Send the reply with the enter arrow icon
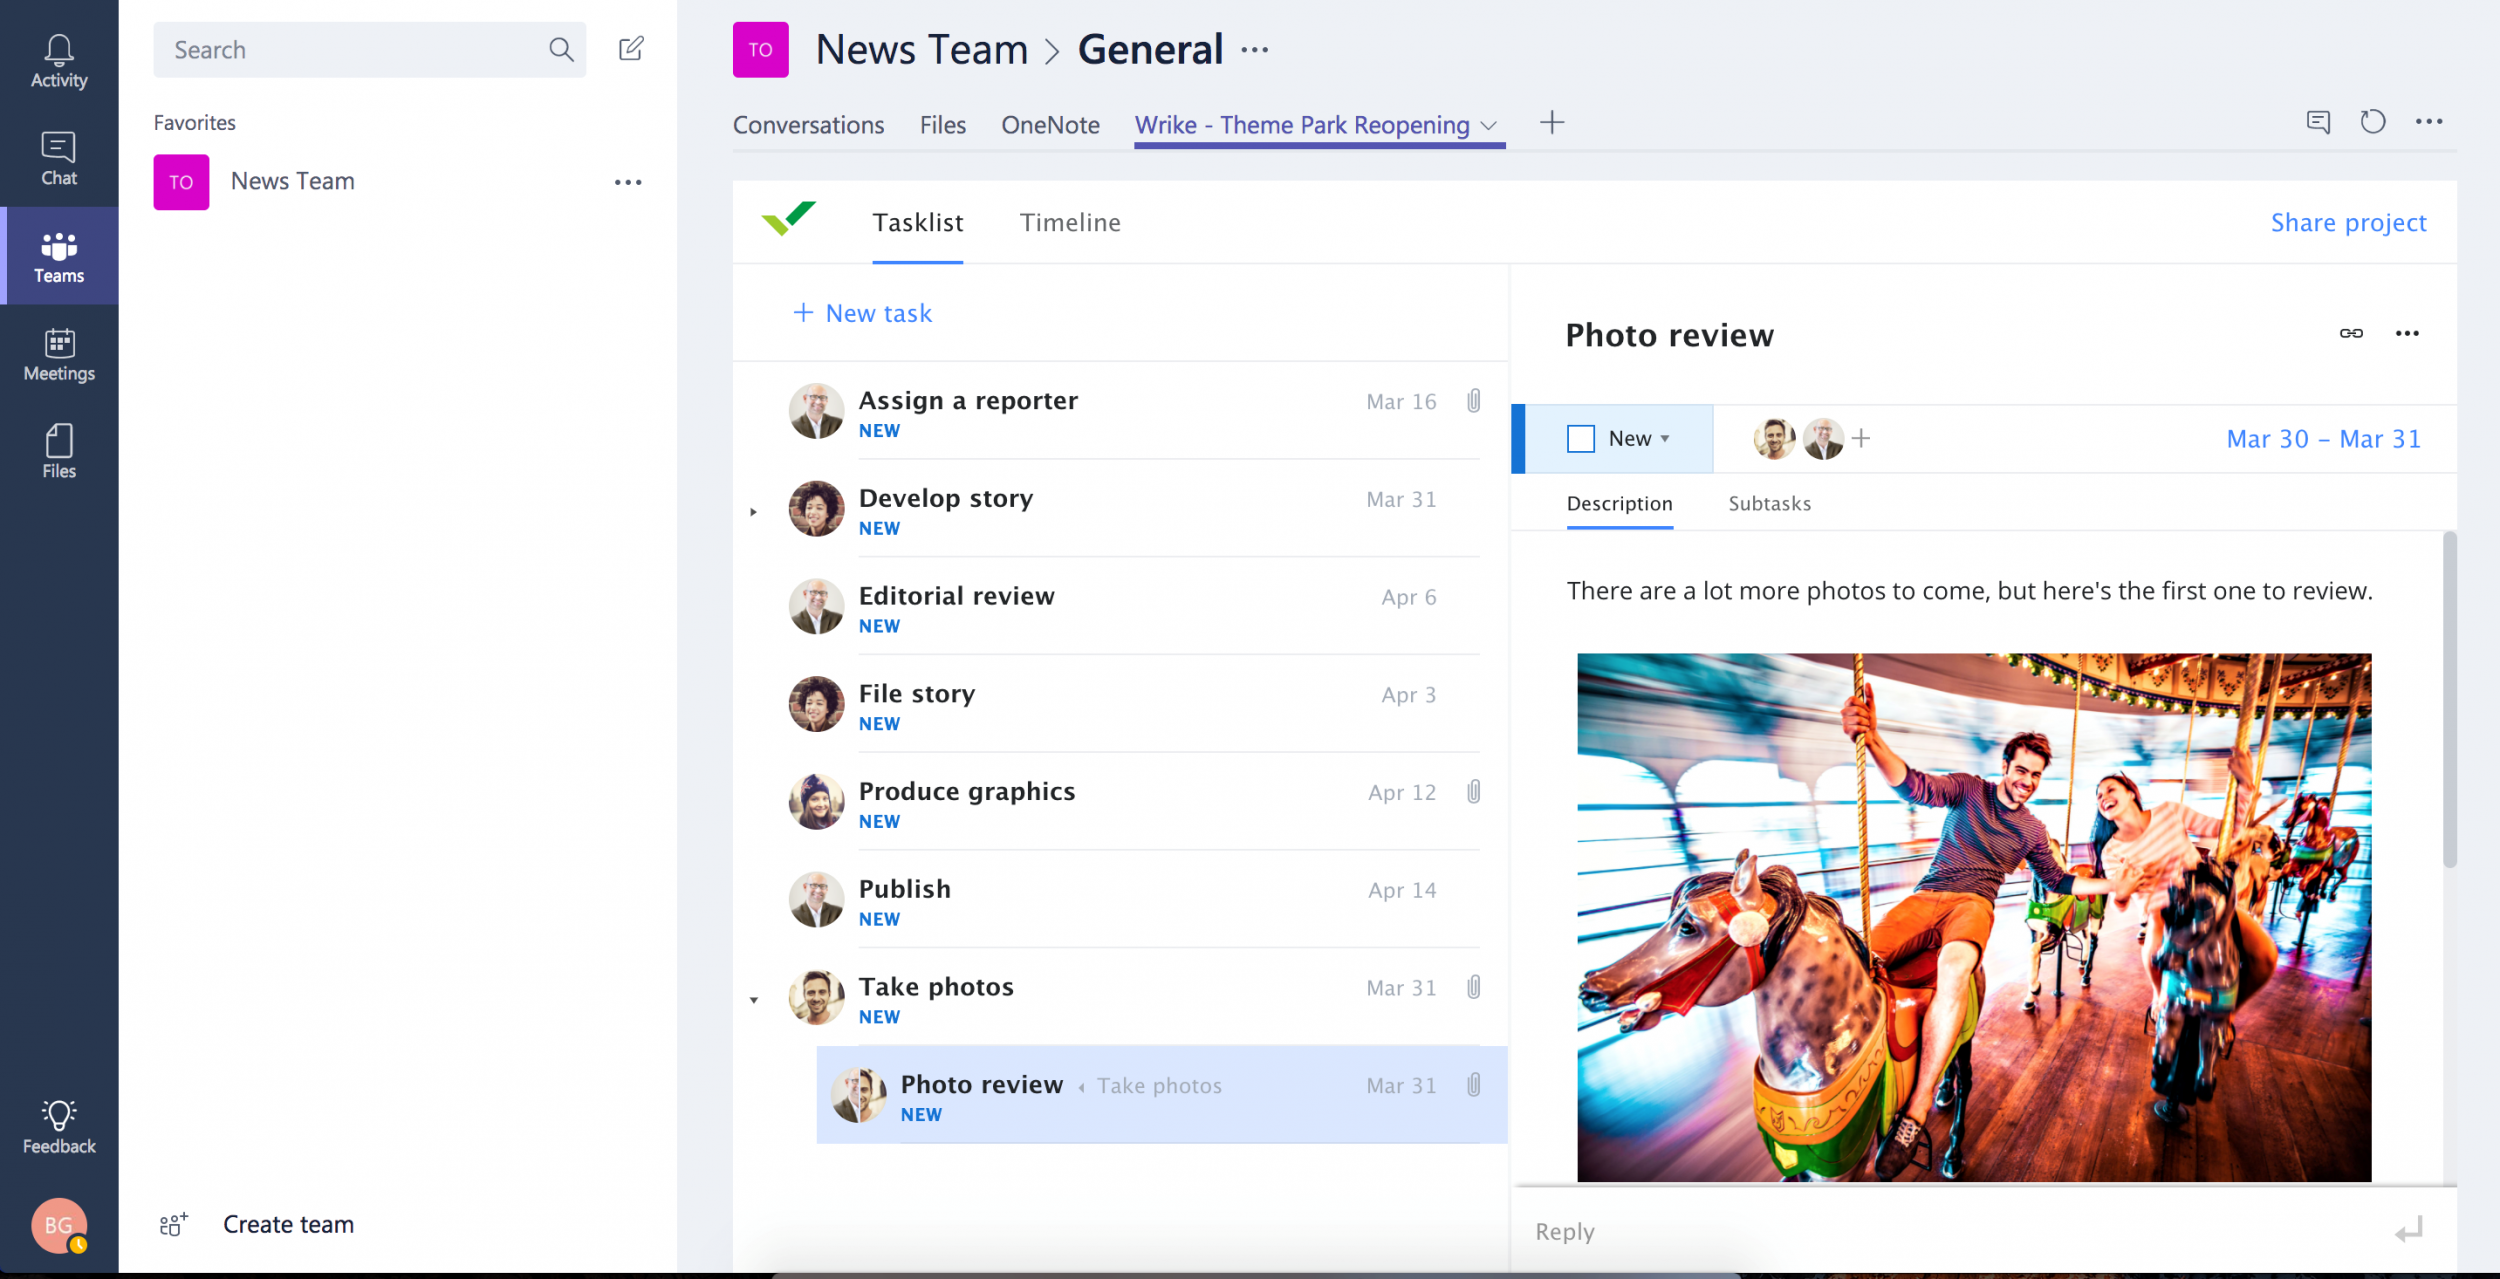The image size is (2500, 1279). 2410,1230
